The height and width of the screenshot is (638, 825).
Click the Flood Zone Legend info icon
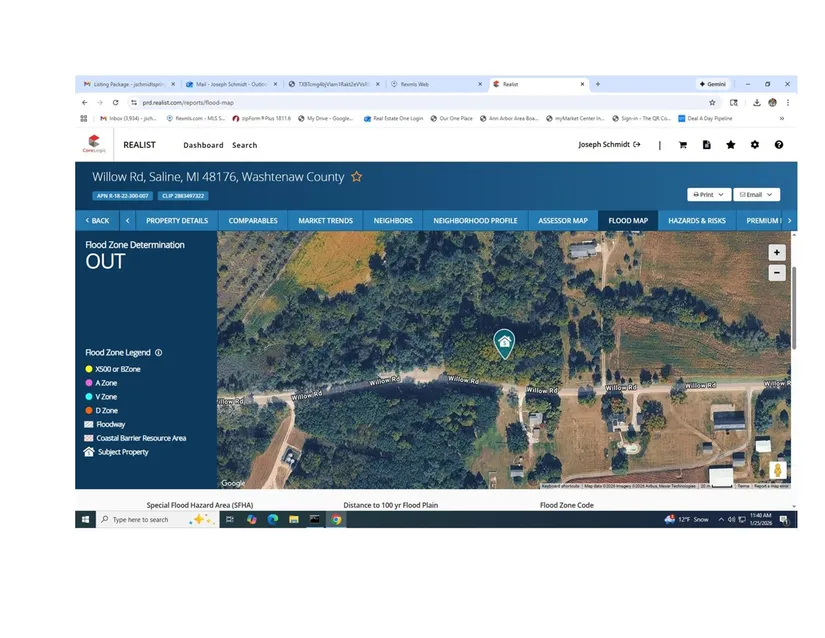coord(159,353)
